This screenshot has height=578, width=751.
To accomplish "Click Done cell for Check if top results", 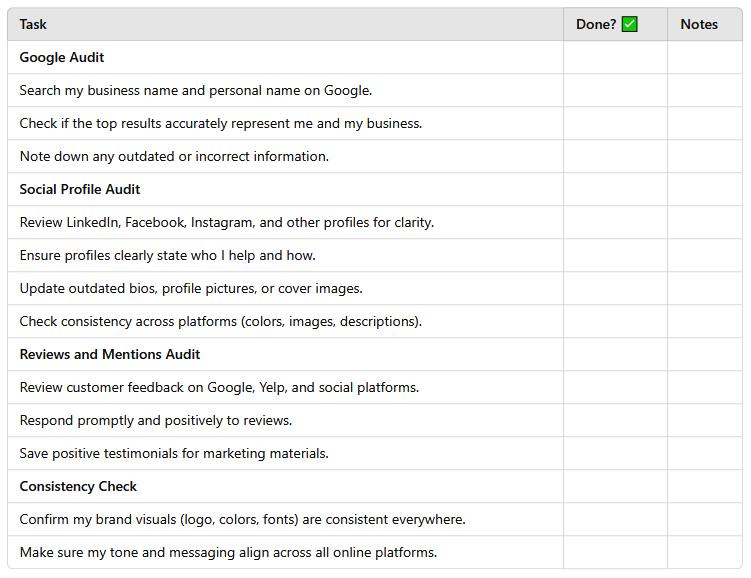I will coord(615,123).
